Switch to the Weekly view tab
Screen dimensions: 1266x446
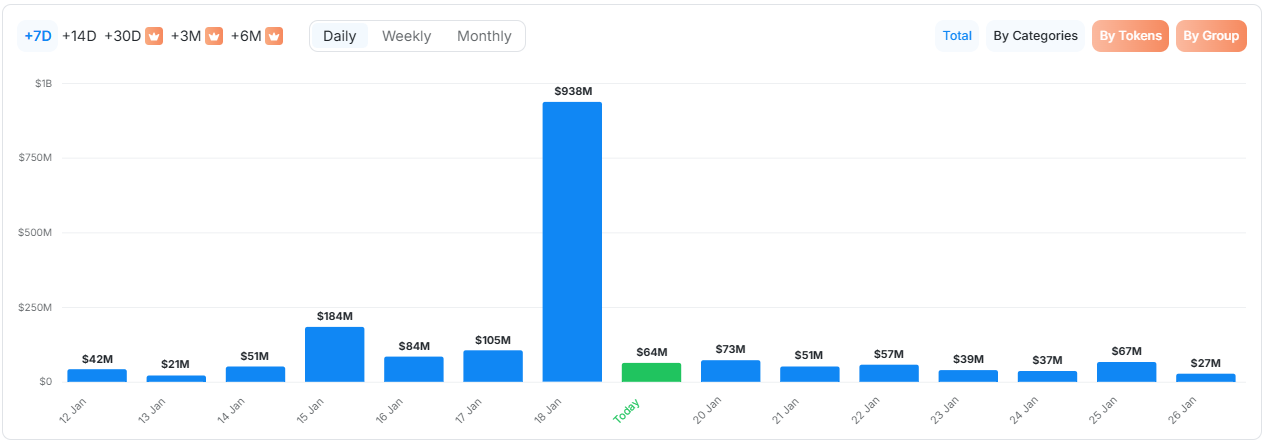[x=406, y=36]
